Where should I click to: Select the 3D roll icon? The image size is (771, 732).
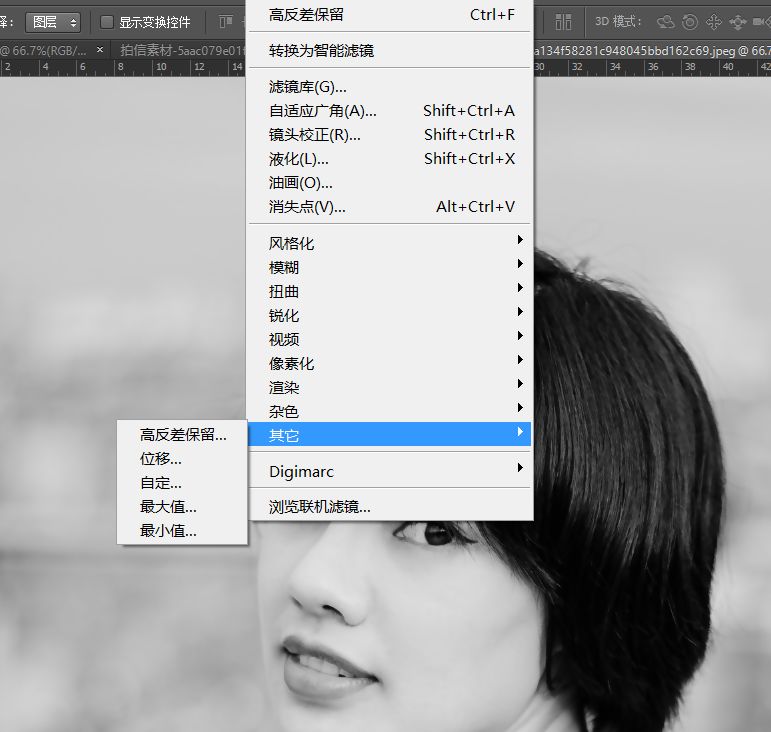[x=690, y=22]
